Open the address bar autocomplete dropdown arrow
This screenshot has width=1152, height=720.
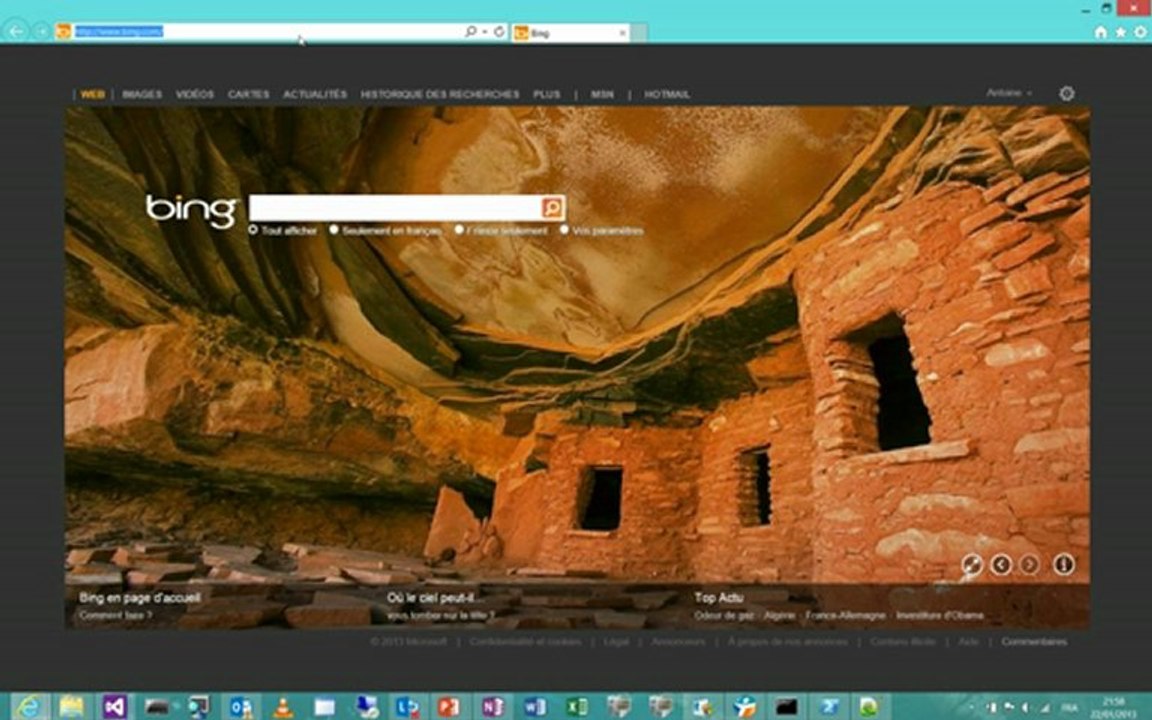coord(485,32)
